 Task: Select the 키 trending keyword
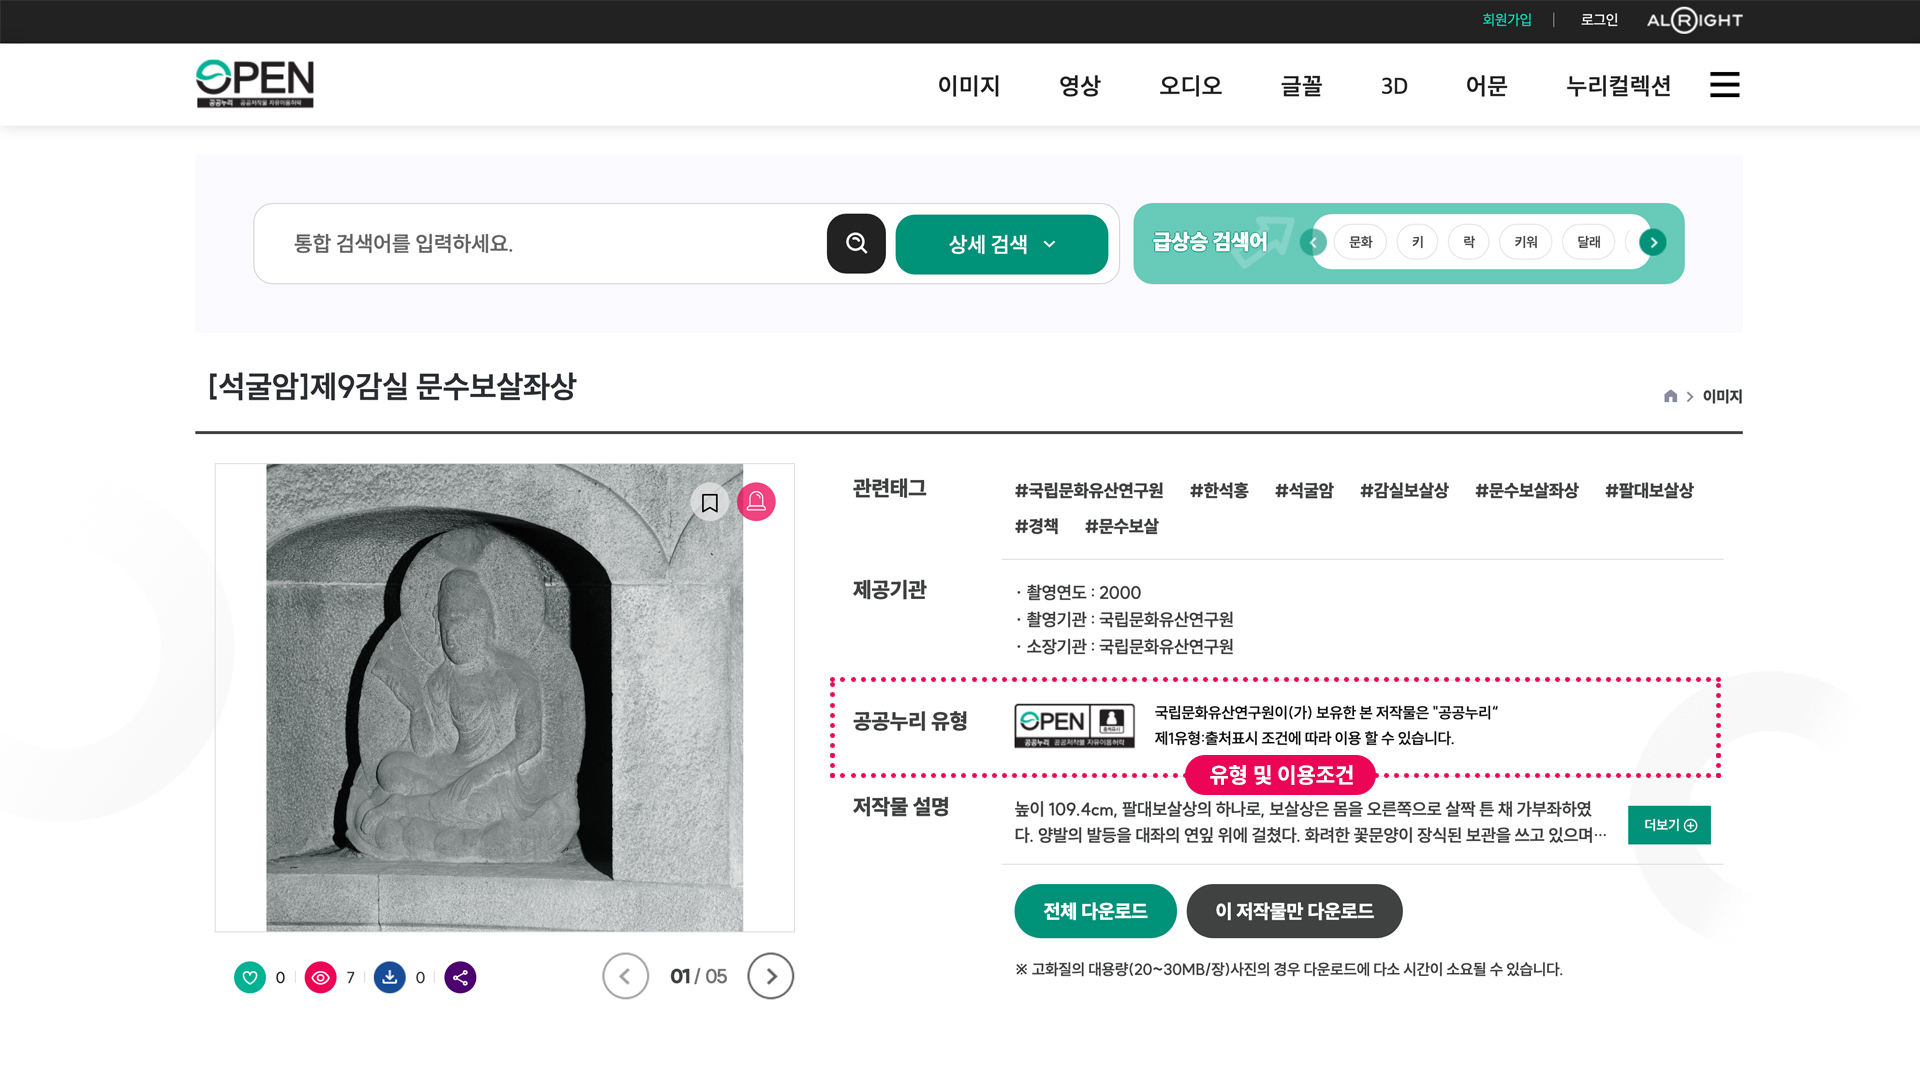(x=1417, y=242)
